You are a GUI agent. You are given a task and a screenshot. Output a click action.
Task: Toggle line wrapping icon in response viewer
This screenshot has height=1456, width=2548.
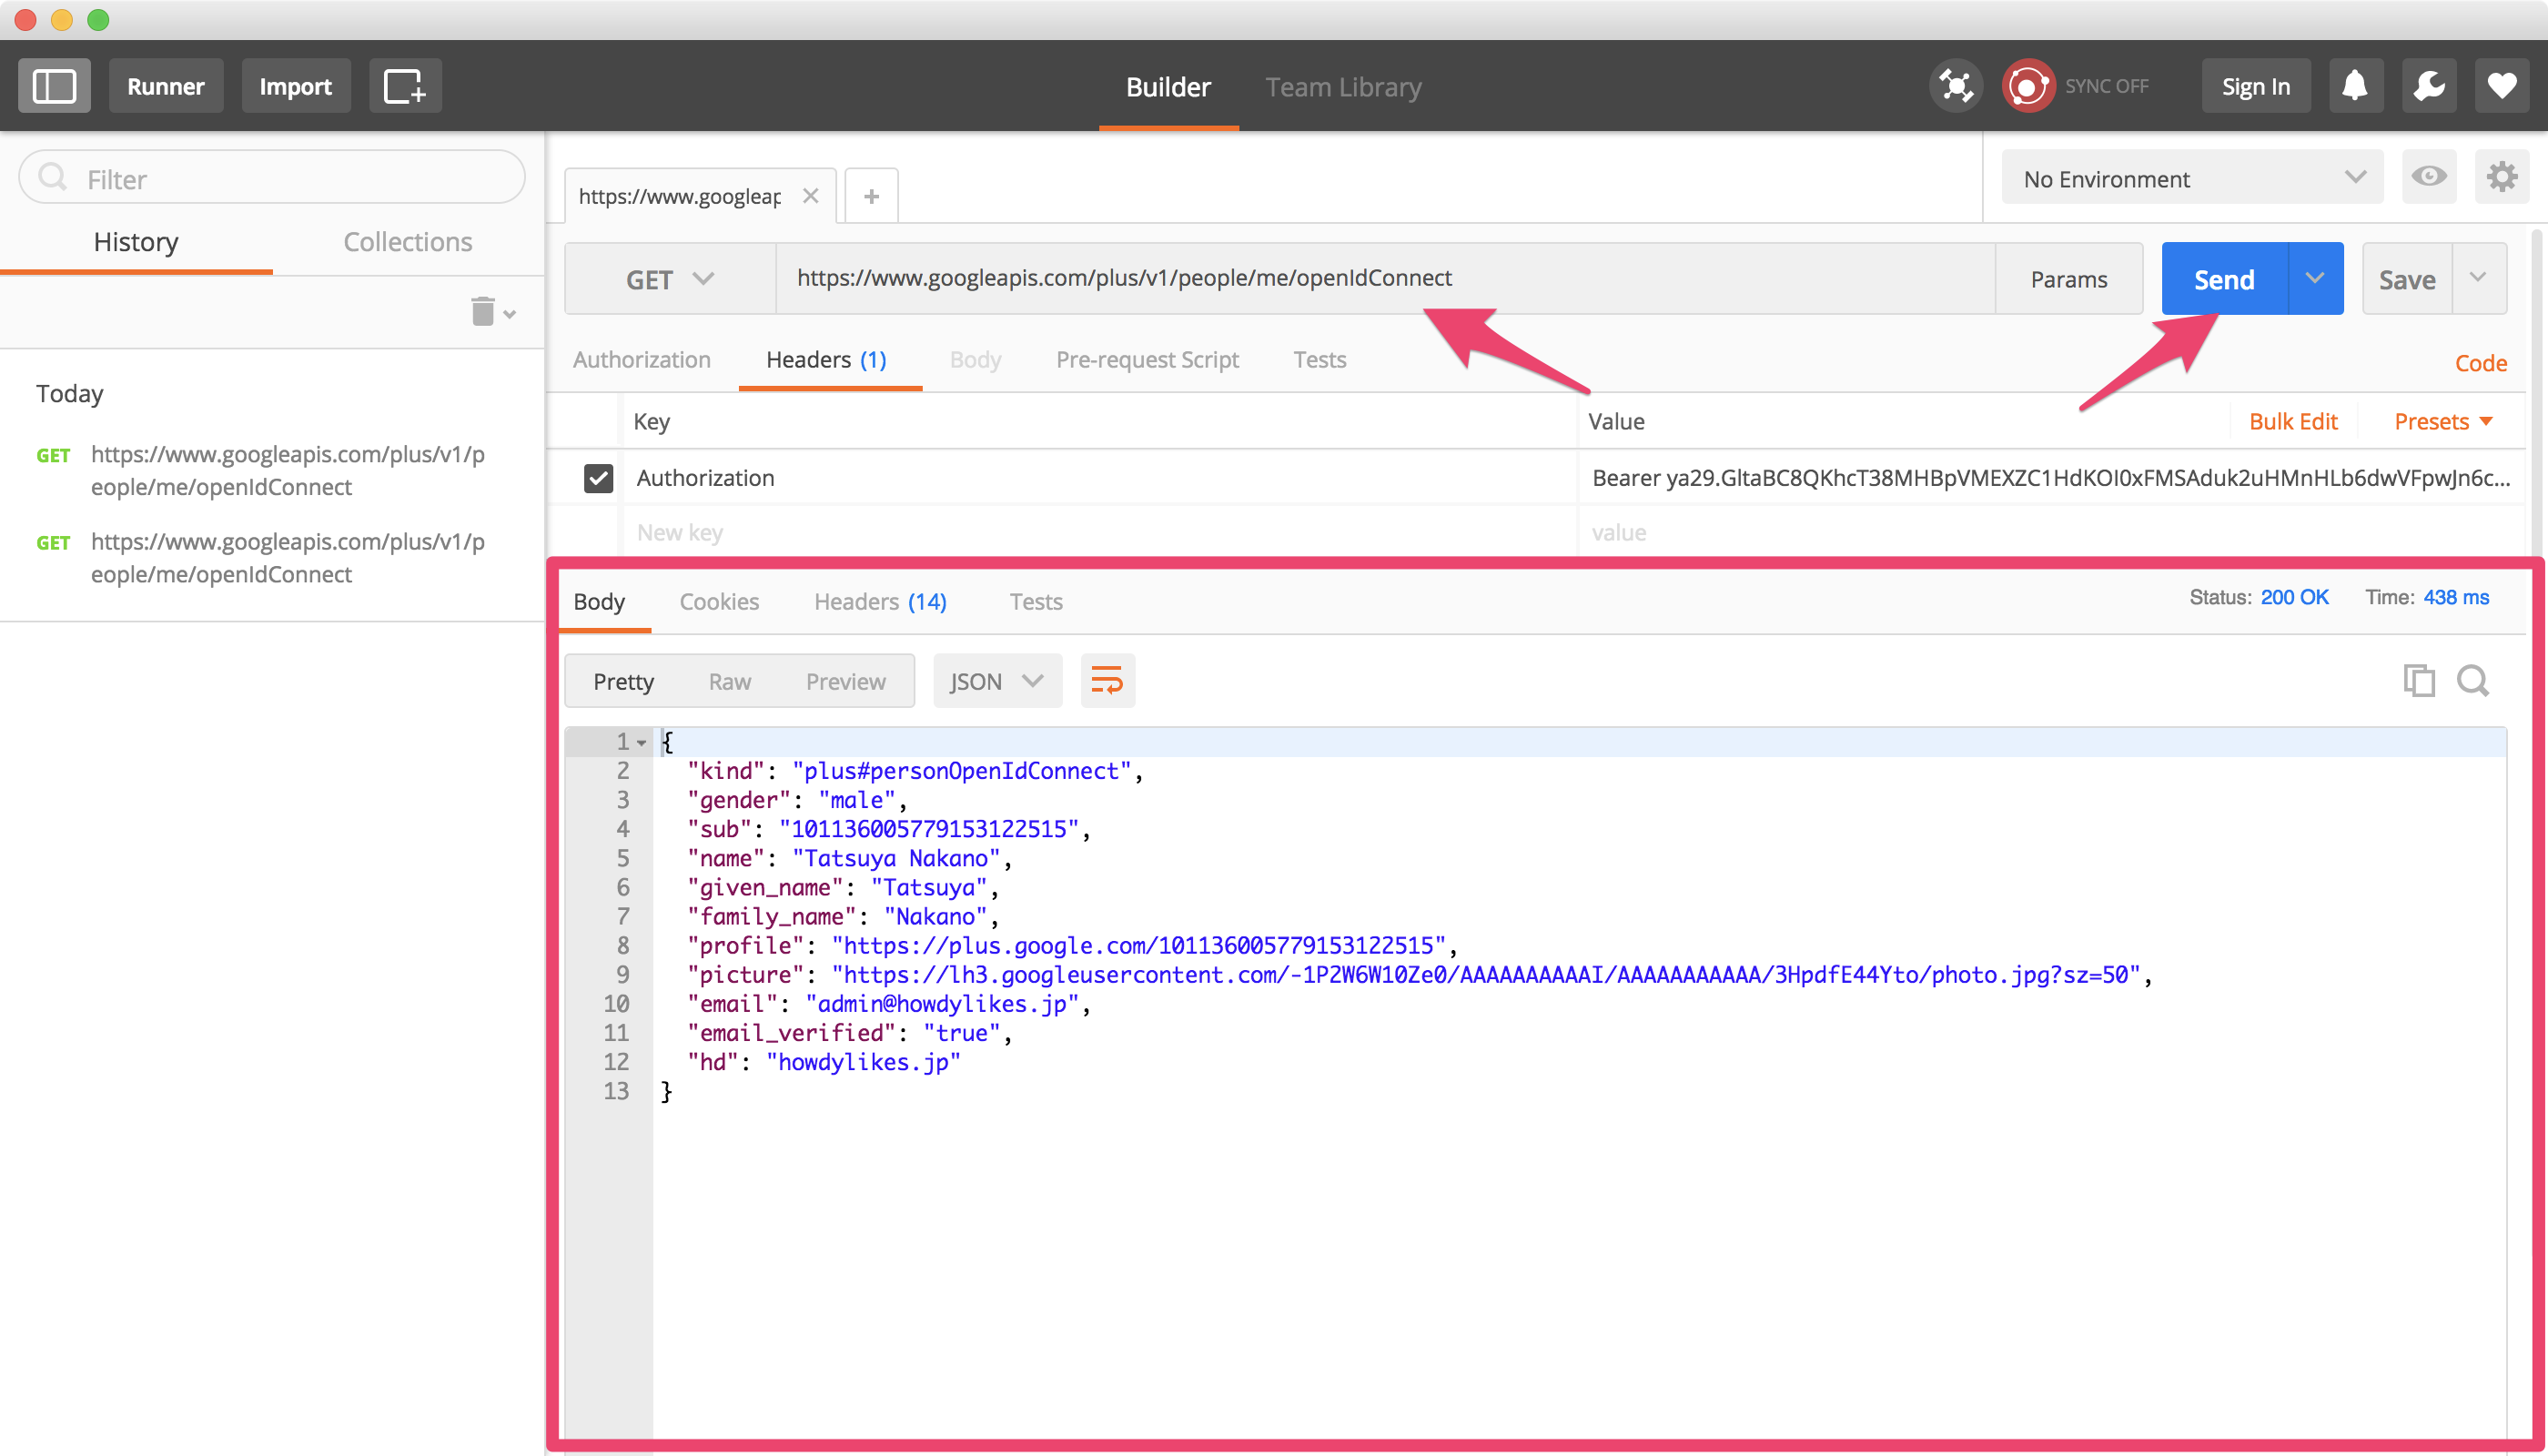[x=1107, y=680]
